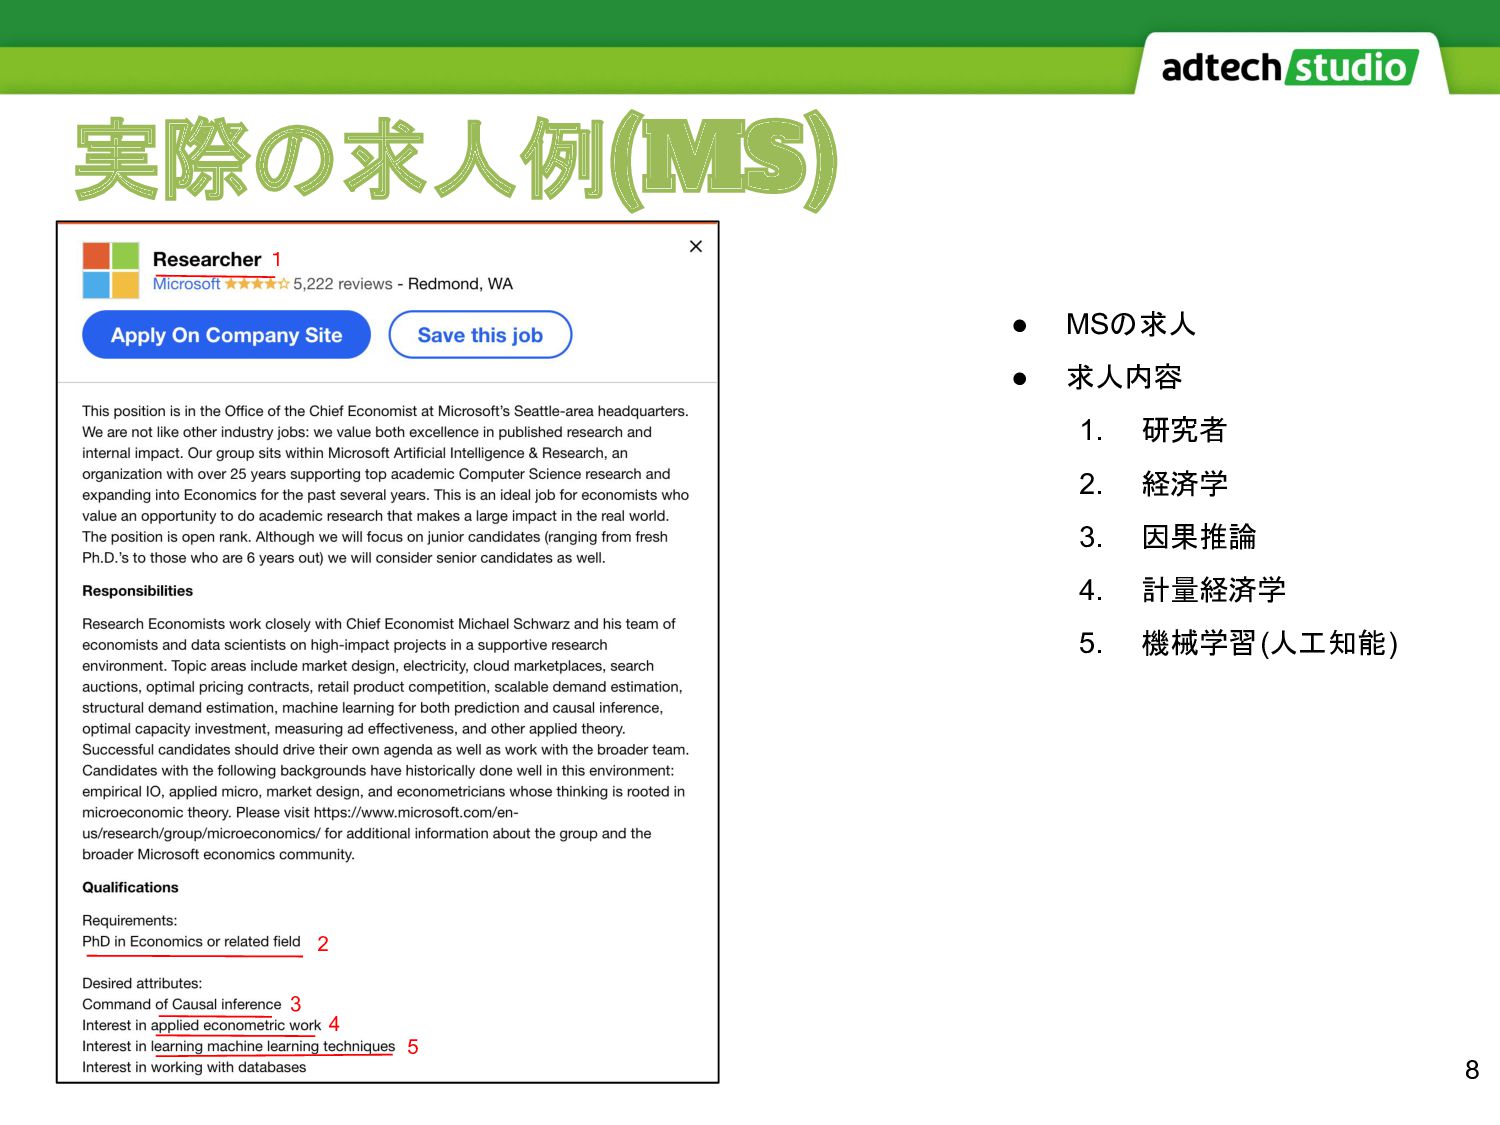Screen dimensions: 1500x1125
Task: Click the slide title 実際の求人例(MS)
Action: click(456, 160)
